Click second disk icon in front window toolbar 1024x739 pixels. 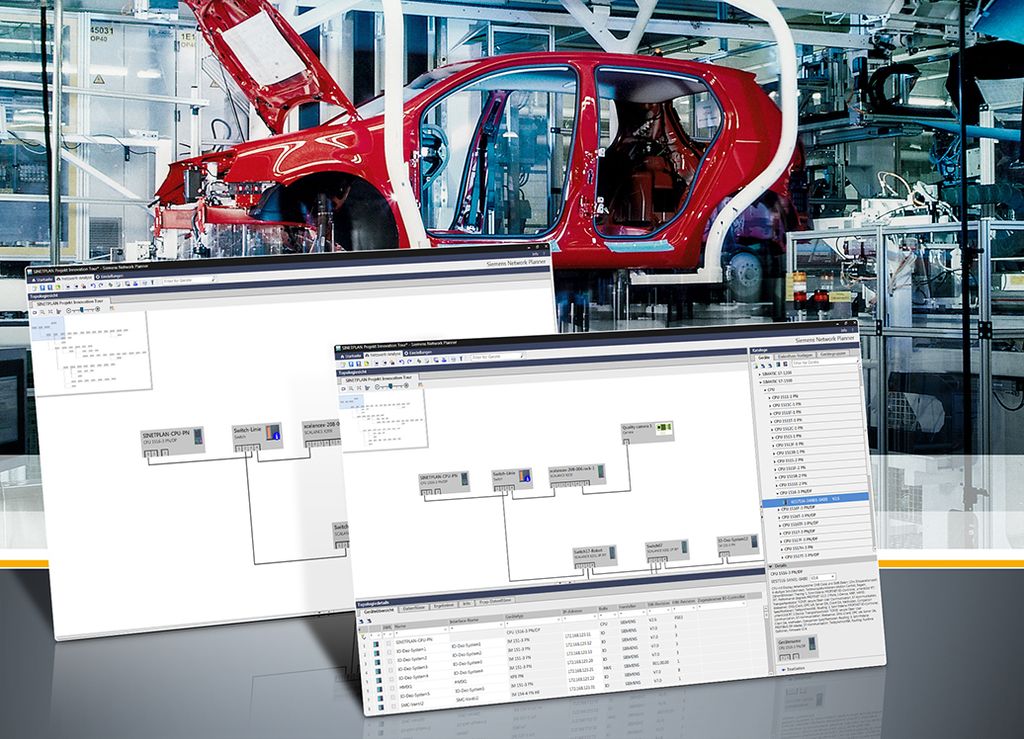[358, 364]
